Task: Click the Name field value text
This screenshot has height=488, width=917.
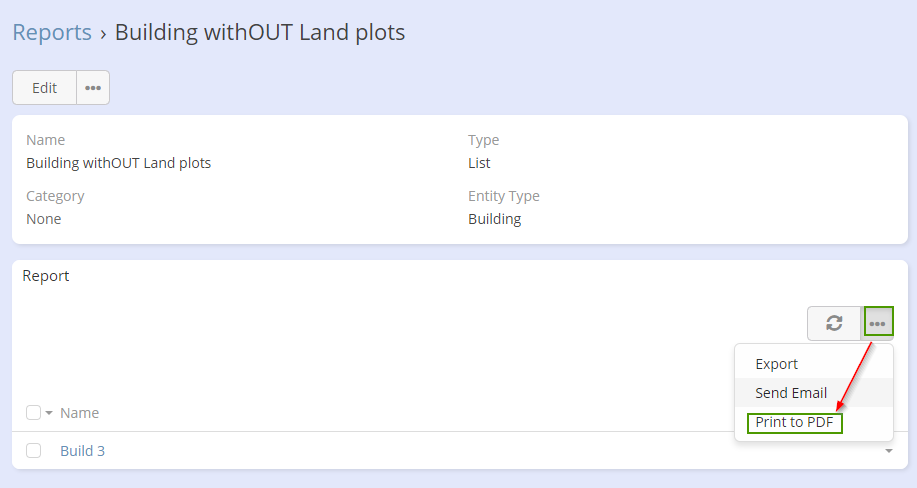Action: tap(118, 163)
